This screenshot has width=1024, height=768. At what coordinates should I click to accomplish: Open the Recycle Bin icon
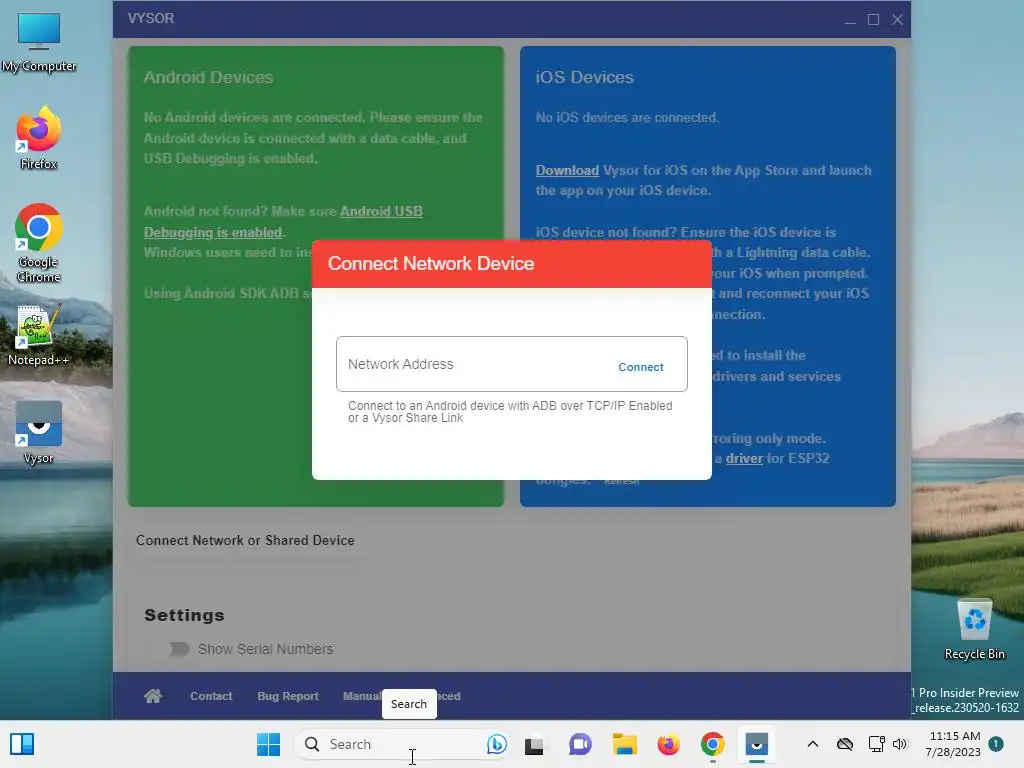974,630
